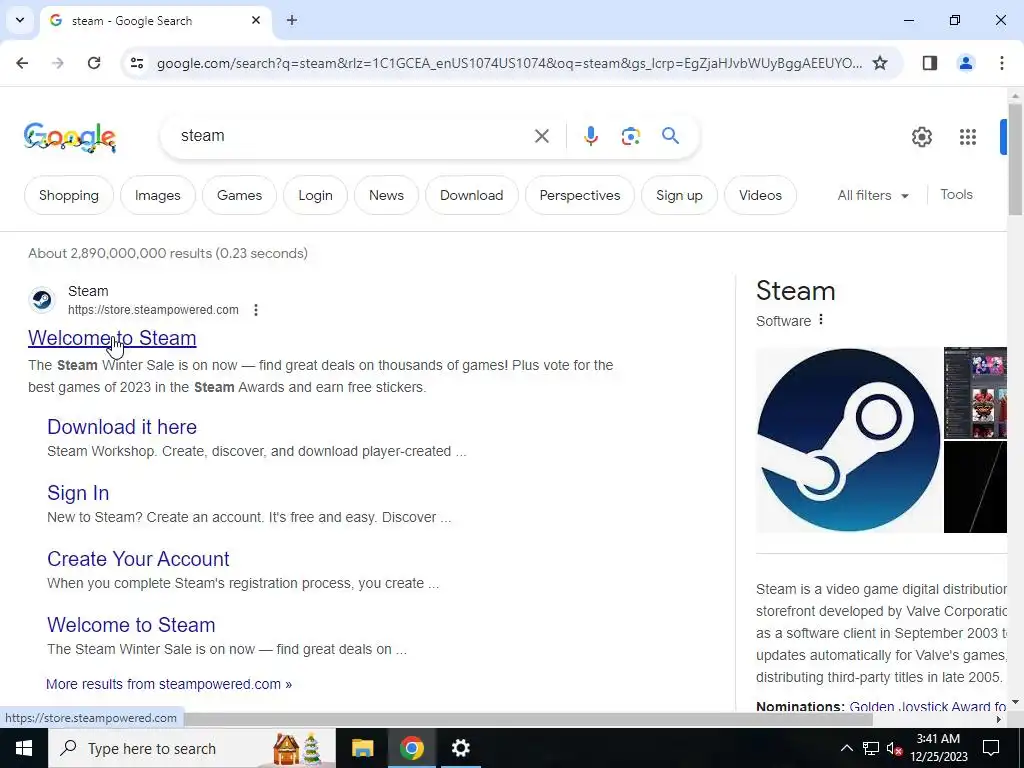
Task: Click the forward navigation arrow
Action: 58,63
